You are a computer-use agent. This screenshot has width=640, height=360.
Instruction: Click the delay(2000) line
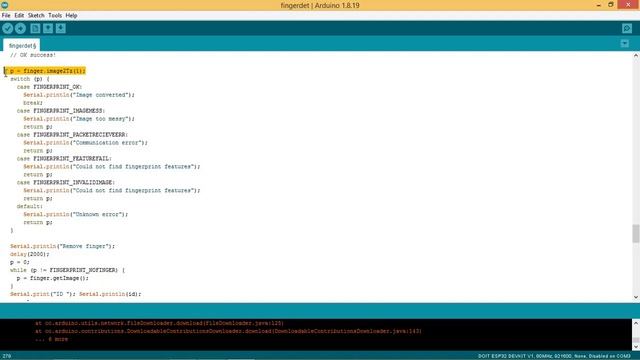click(30, 254)
